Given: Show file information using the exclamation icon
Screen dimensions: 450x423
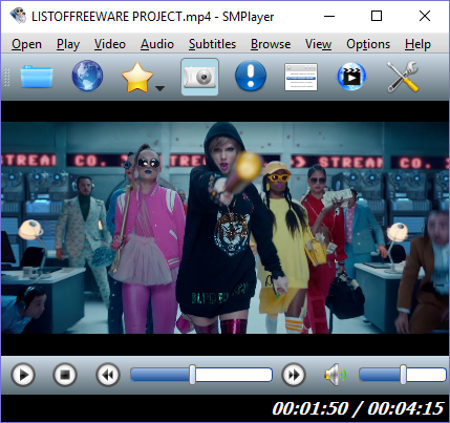Looking at the screenshot, I should tap(251, 76).
